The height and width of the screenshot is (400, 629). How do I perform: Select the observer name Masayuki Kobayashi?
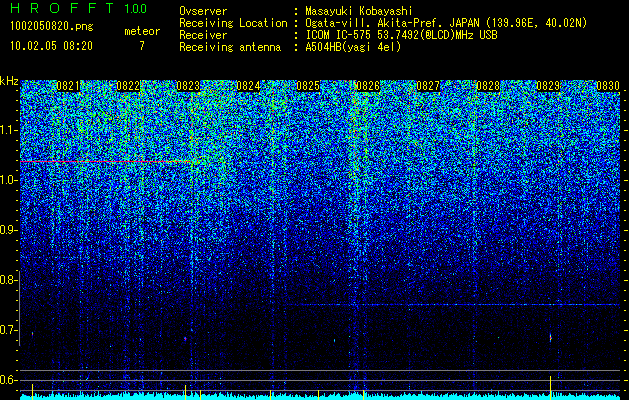coord(359,11)
